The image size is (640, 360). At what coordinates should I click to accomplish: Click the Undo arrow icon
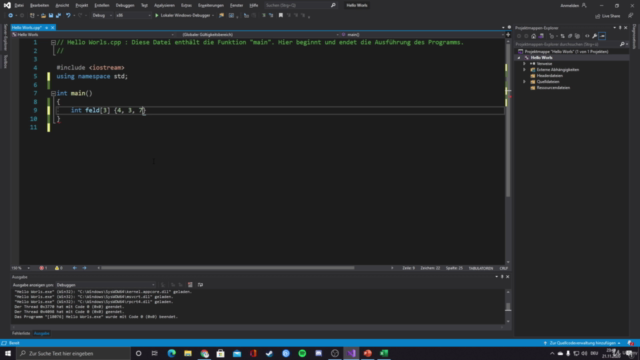click(68, 16)
